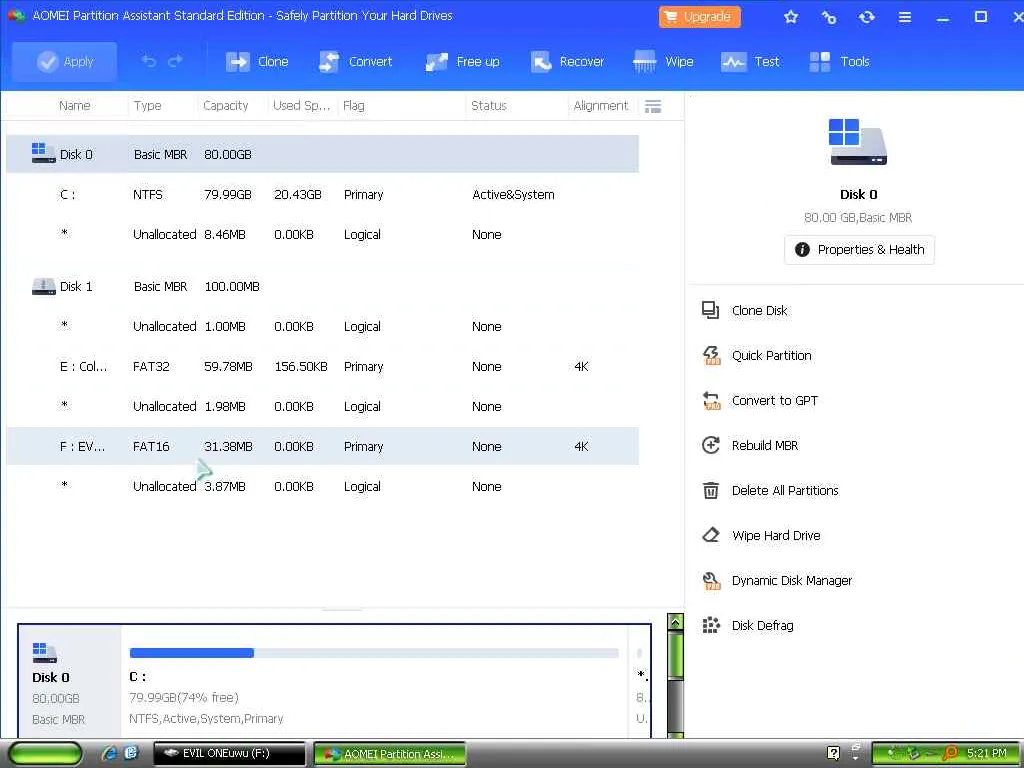Click the Clone Disk icon

point(711,310)
